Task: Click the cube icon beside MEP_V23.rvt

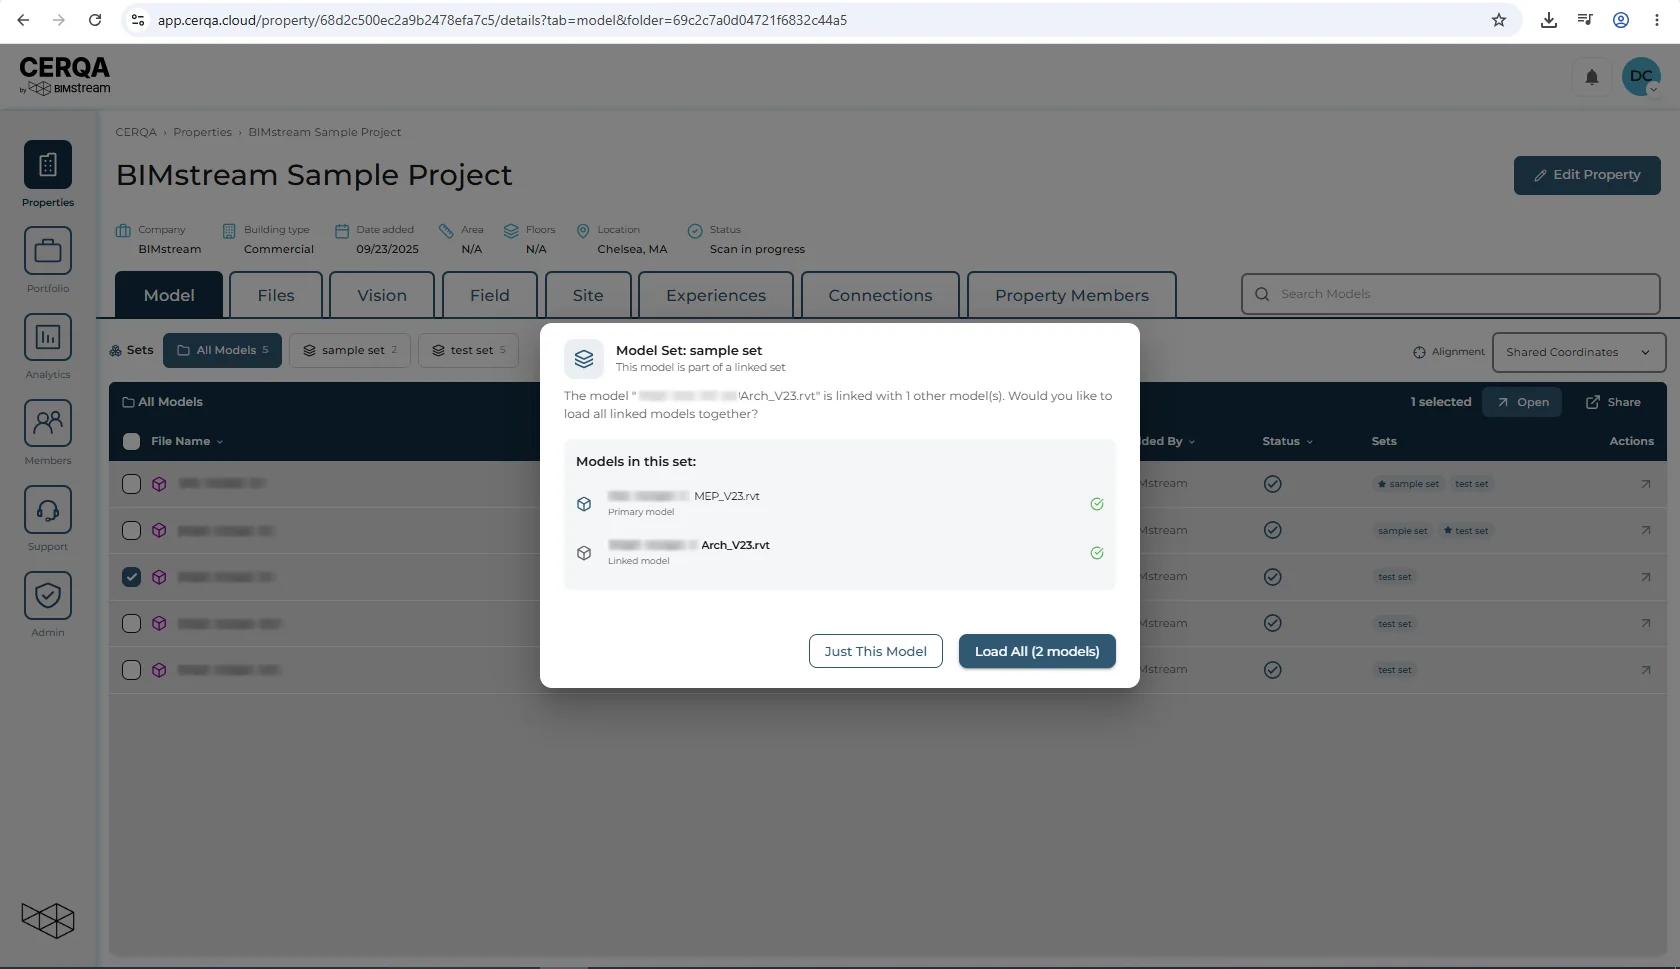Action: pos(584,504)
